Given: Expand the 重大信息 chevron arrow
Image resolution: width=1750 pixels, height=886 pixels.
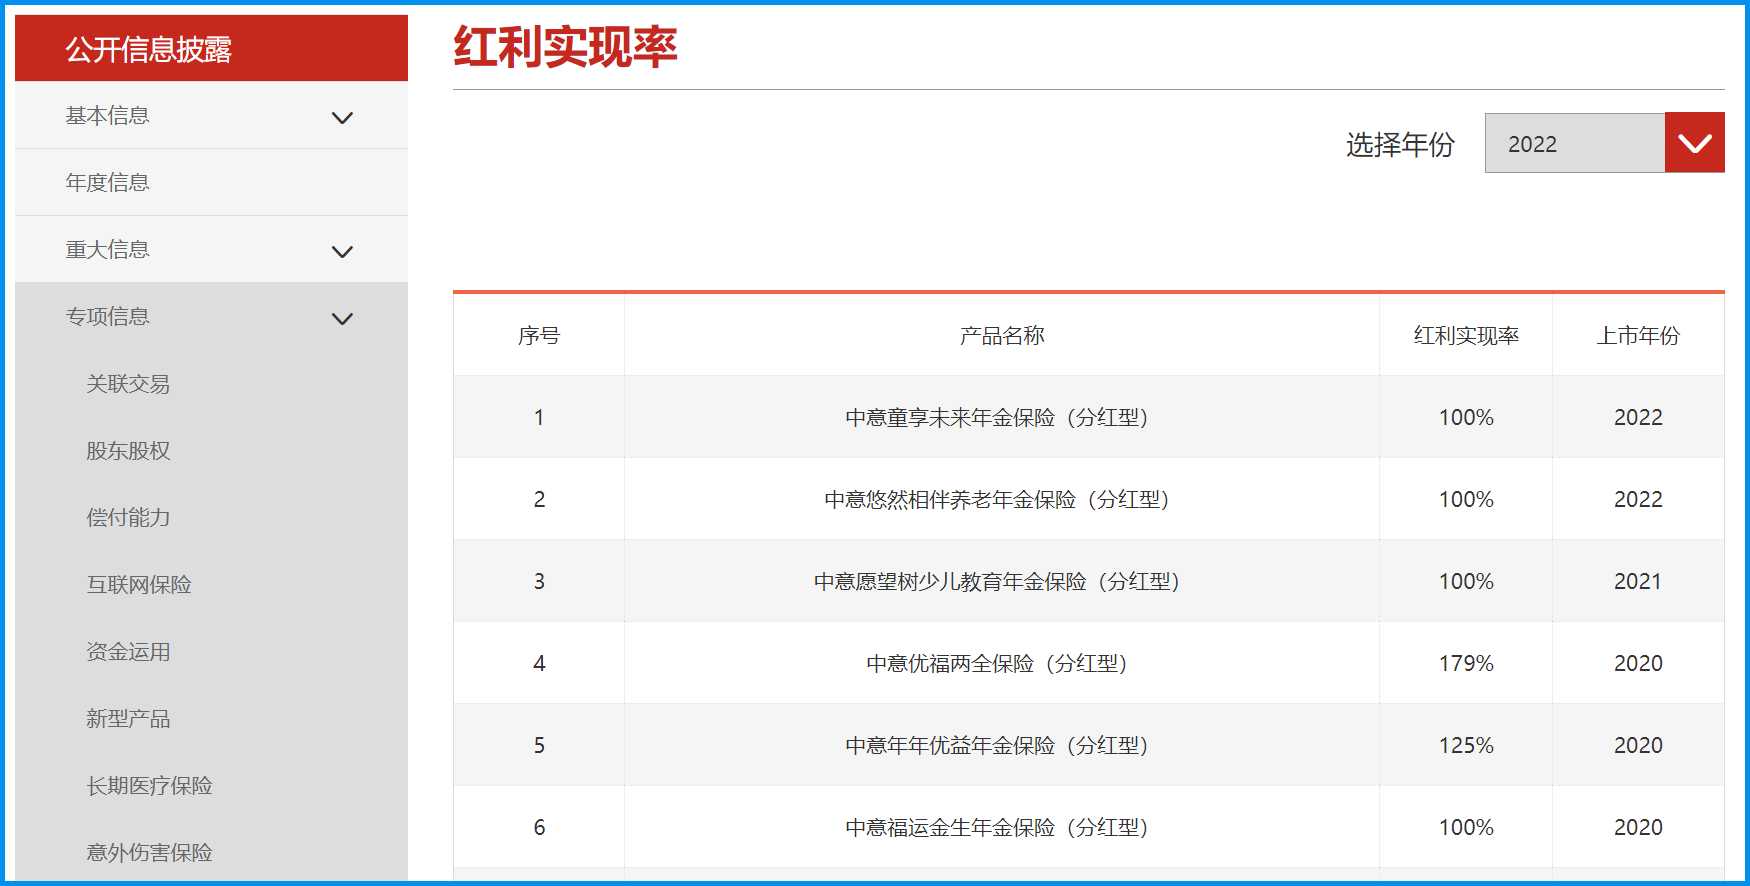Looking at the screenshot, I should point(342,251).
